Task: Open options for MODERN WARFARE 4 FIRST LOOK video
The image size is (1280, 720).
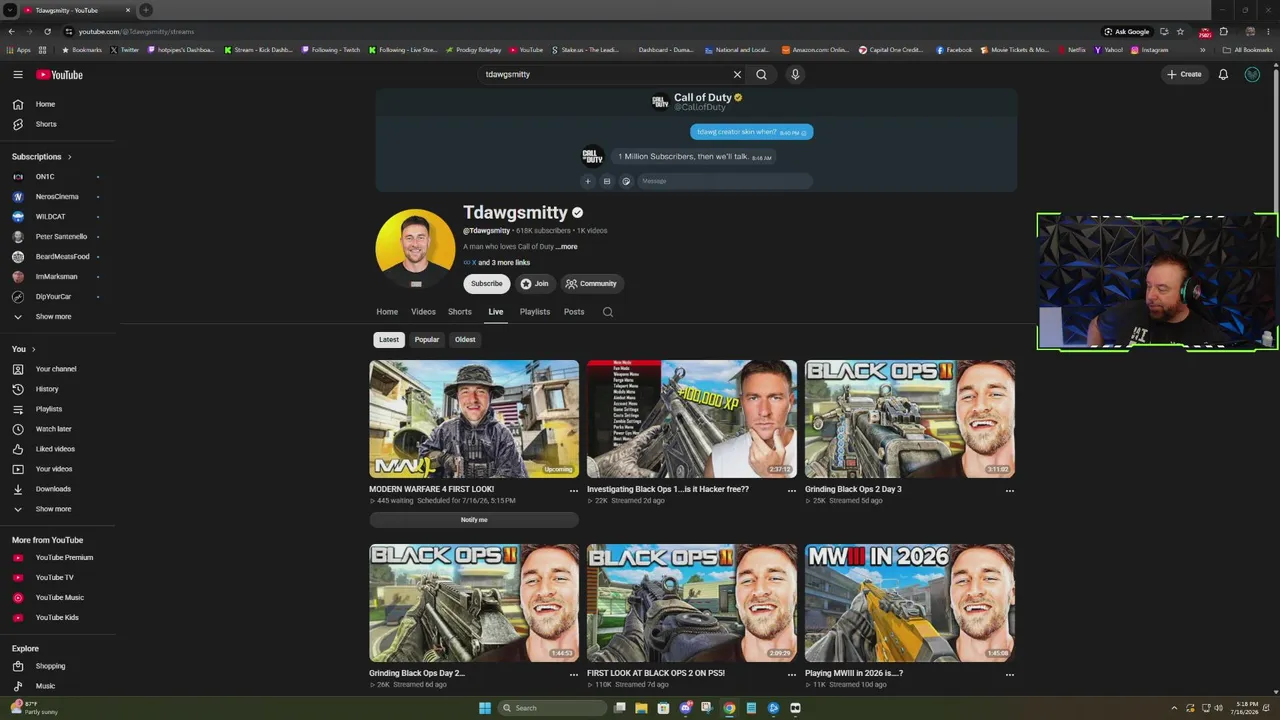Action: tap(574, 491)
